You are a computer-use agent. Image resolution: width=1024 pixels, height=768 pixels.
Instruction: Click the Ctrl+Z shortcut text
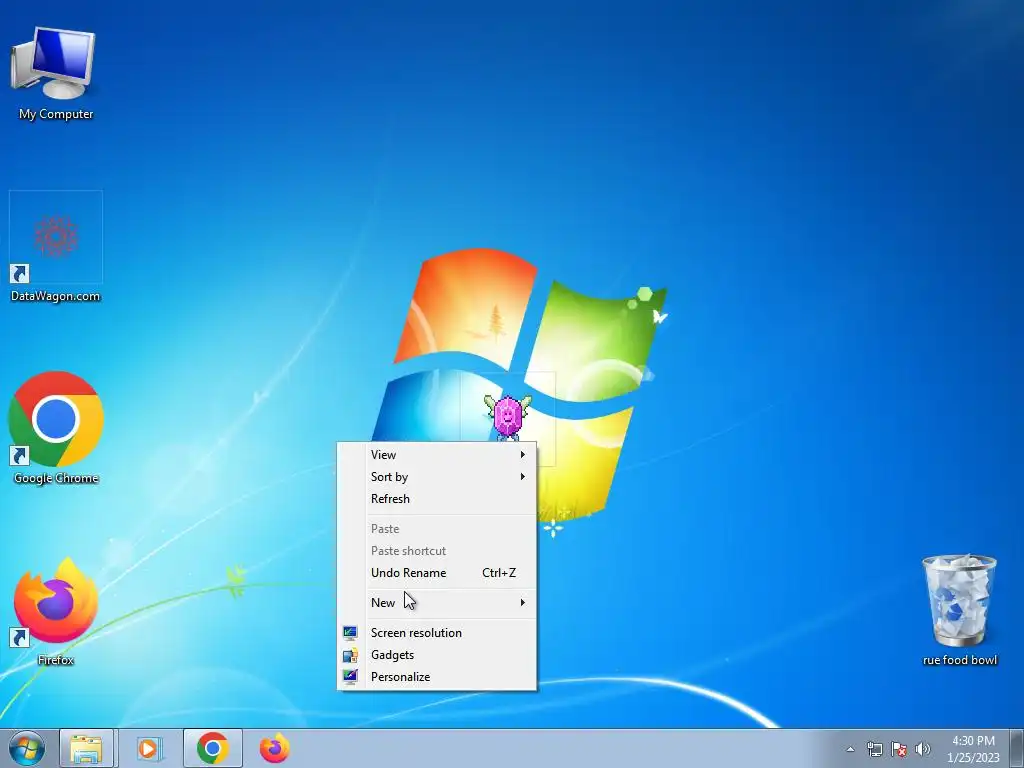pyautogui.click(x=499, y=573)
